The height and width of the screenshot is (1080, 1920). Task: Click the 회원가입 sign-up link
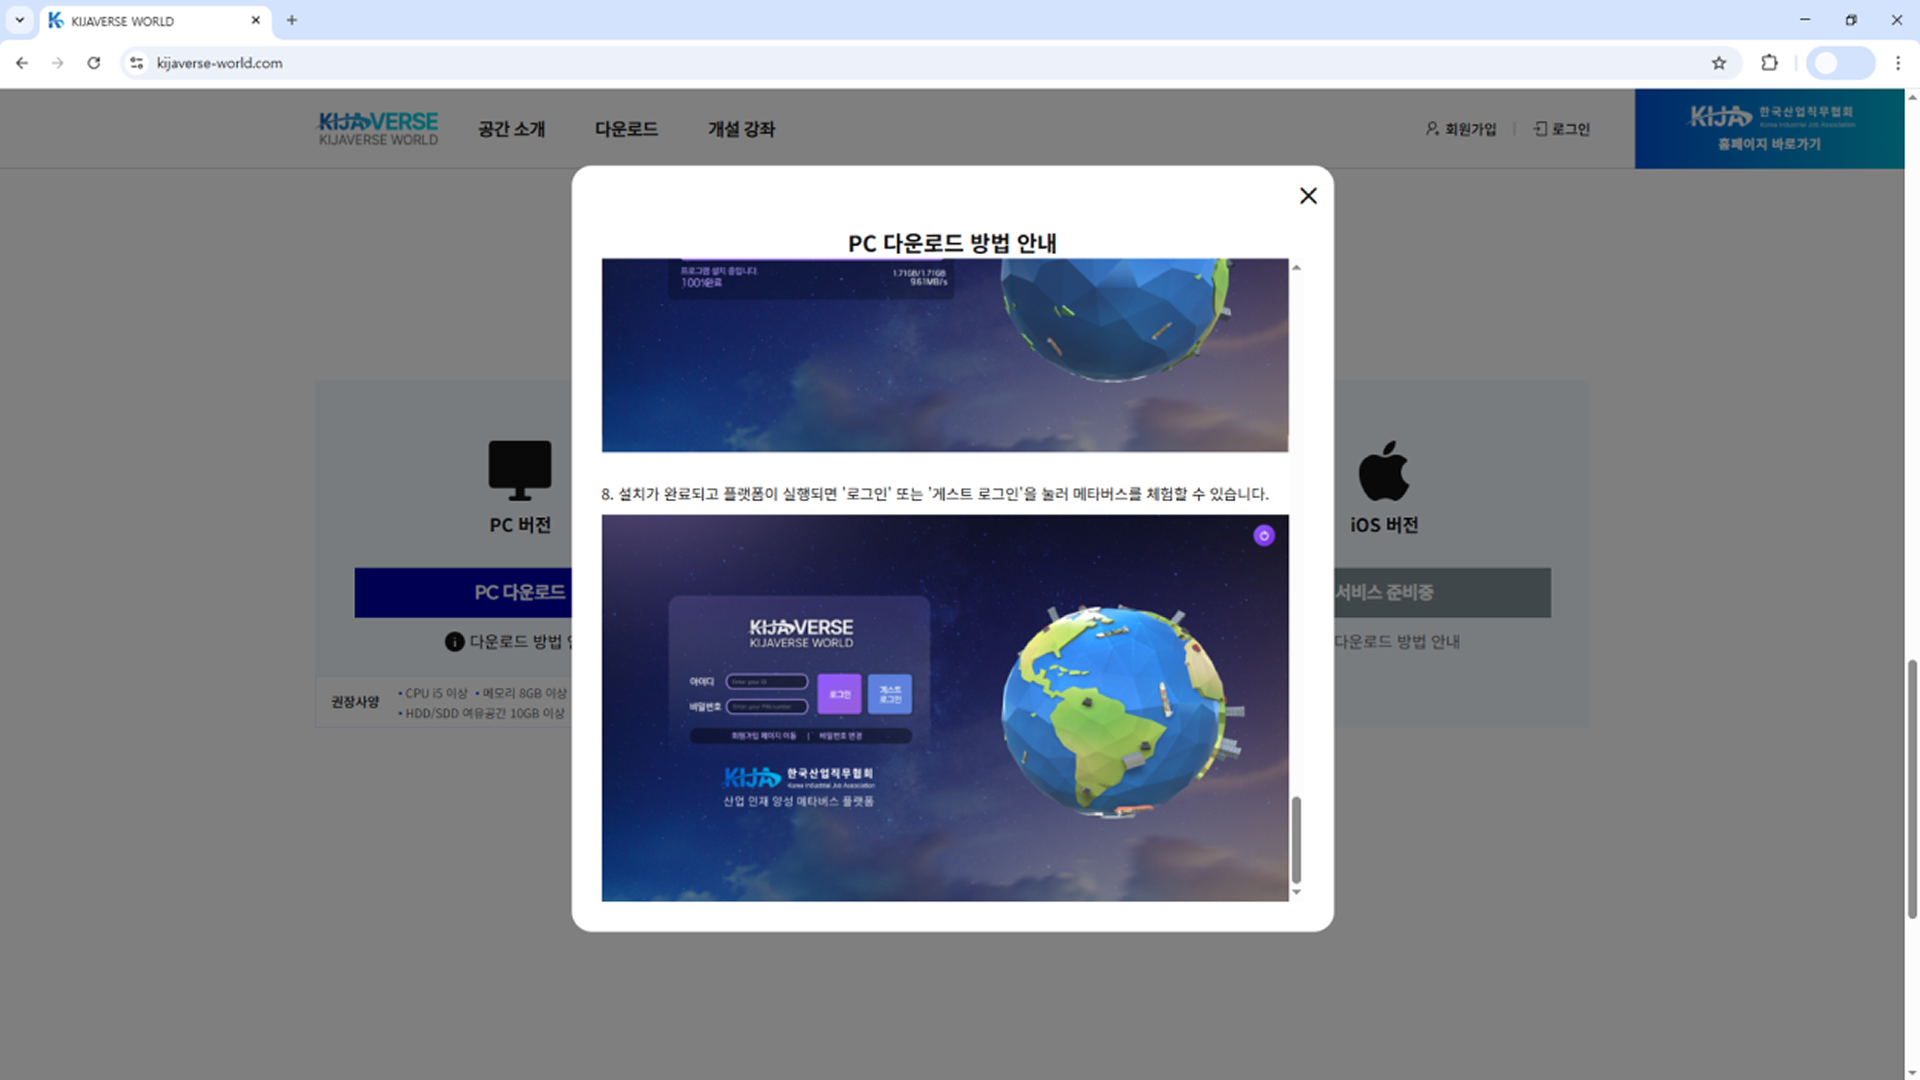pos(1461,129)
